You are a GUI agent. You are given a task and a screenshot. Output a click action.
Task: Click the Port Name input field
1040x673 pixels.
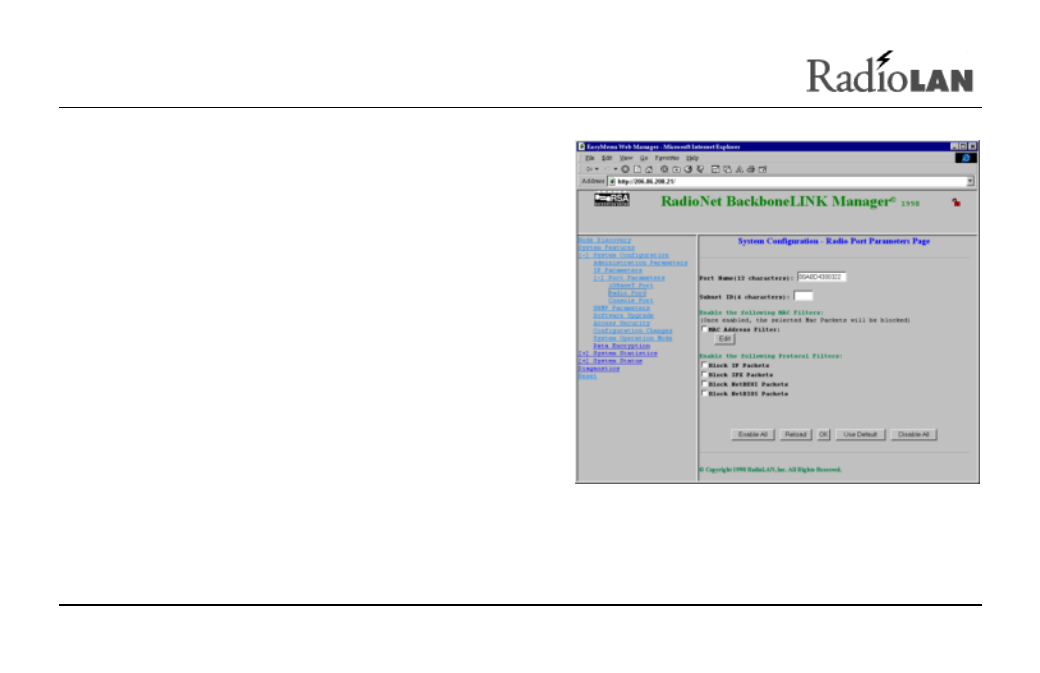point(821,277)
